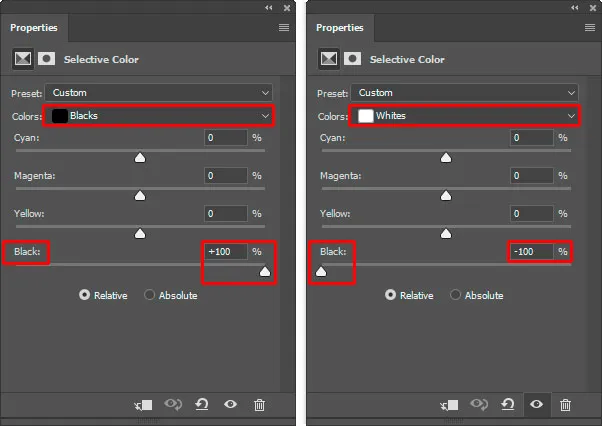Click the Yellow value field in the Blacks panel
Image resolution: width=602 pixels, height=426 pixels.
pyautogui.click(x=226, y=213)
